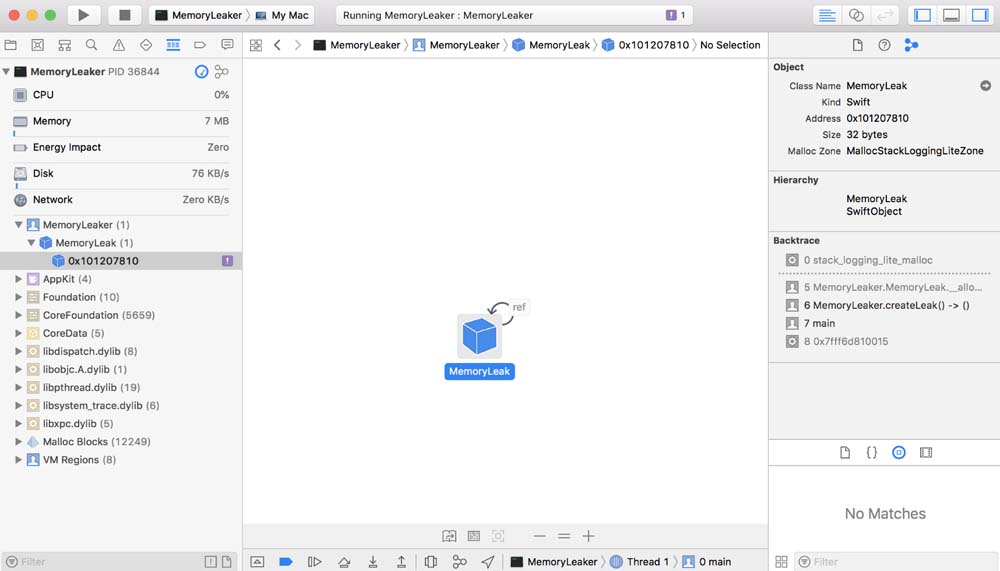Screen dimensions: 1000x571
Task: Expand the Malloc Blocks (12249) group
Action: tap(19, 442)
